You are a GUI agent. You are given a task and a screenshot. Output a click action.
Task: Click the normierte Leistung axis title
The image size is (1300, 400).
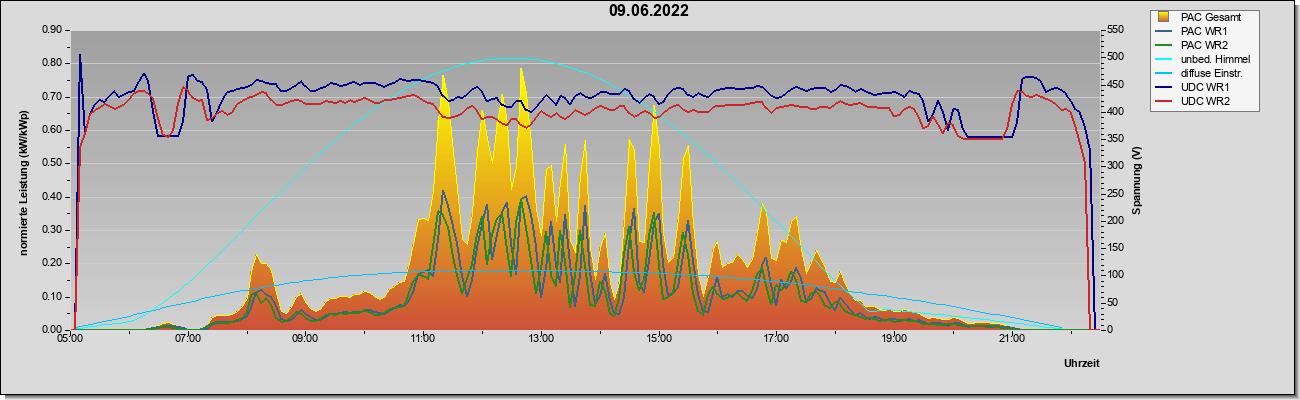[22, 180]
